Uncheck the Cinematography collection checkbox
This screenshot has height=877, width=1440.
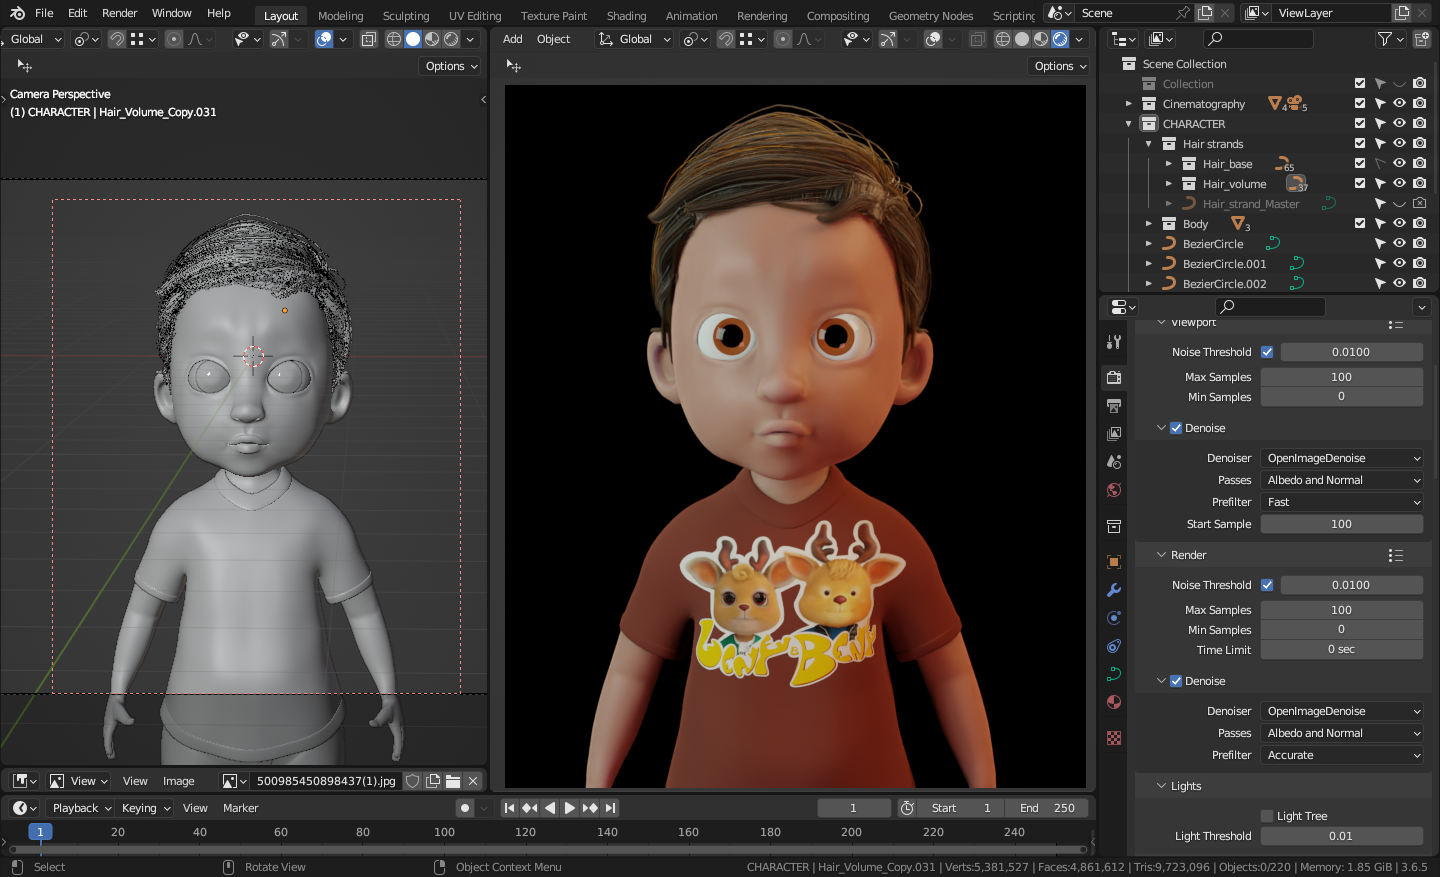[x=1360, y=103]
